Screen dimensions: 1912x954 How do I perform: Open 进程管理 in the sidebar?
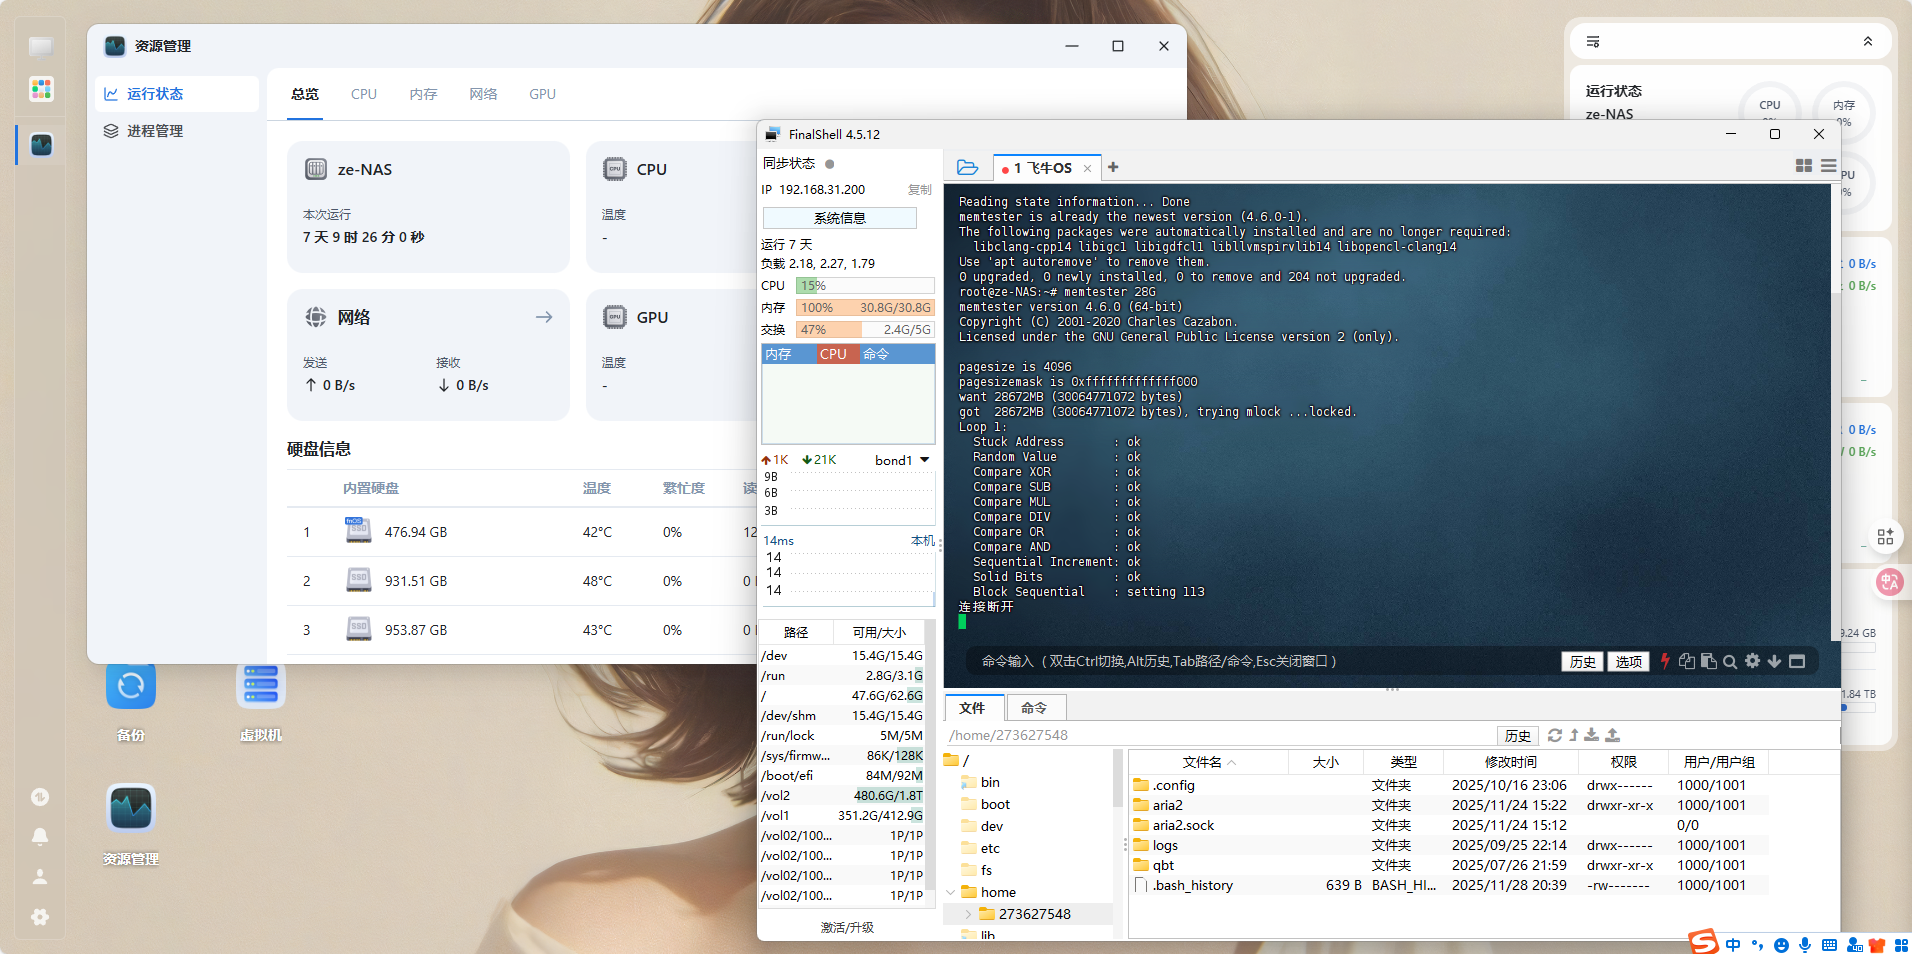click(x=155, y=131)
